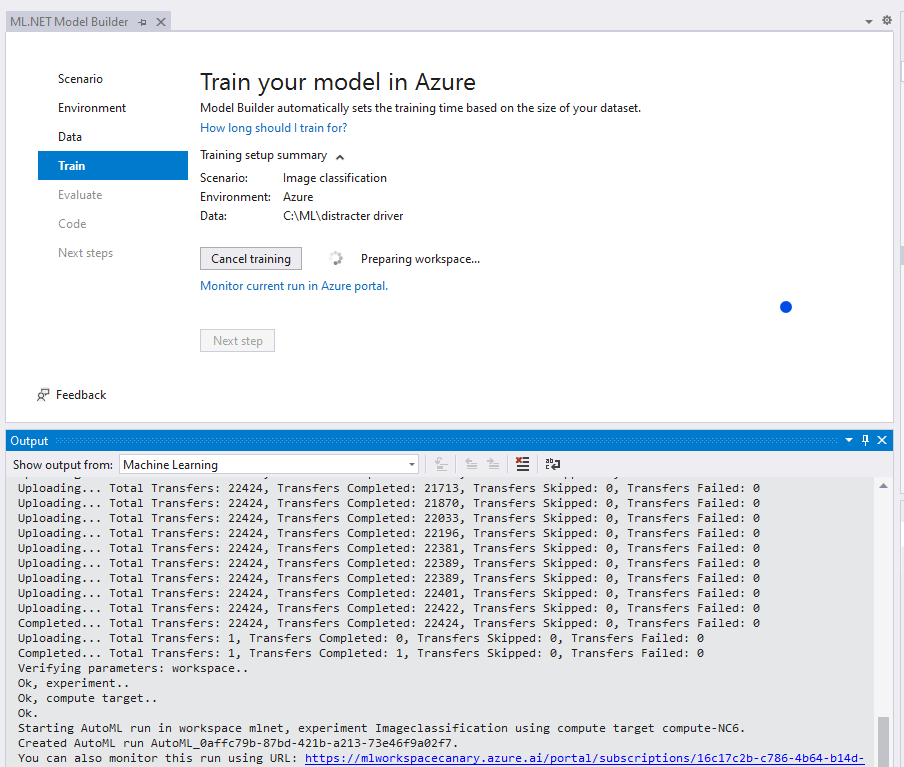Open the Show output from dropdown
This screenshot has width=904, height=767.
269,464
